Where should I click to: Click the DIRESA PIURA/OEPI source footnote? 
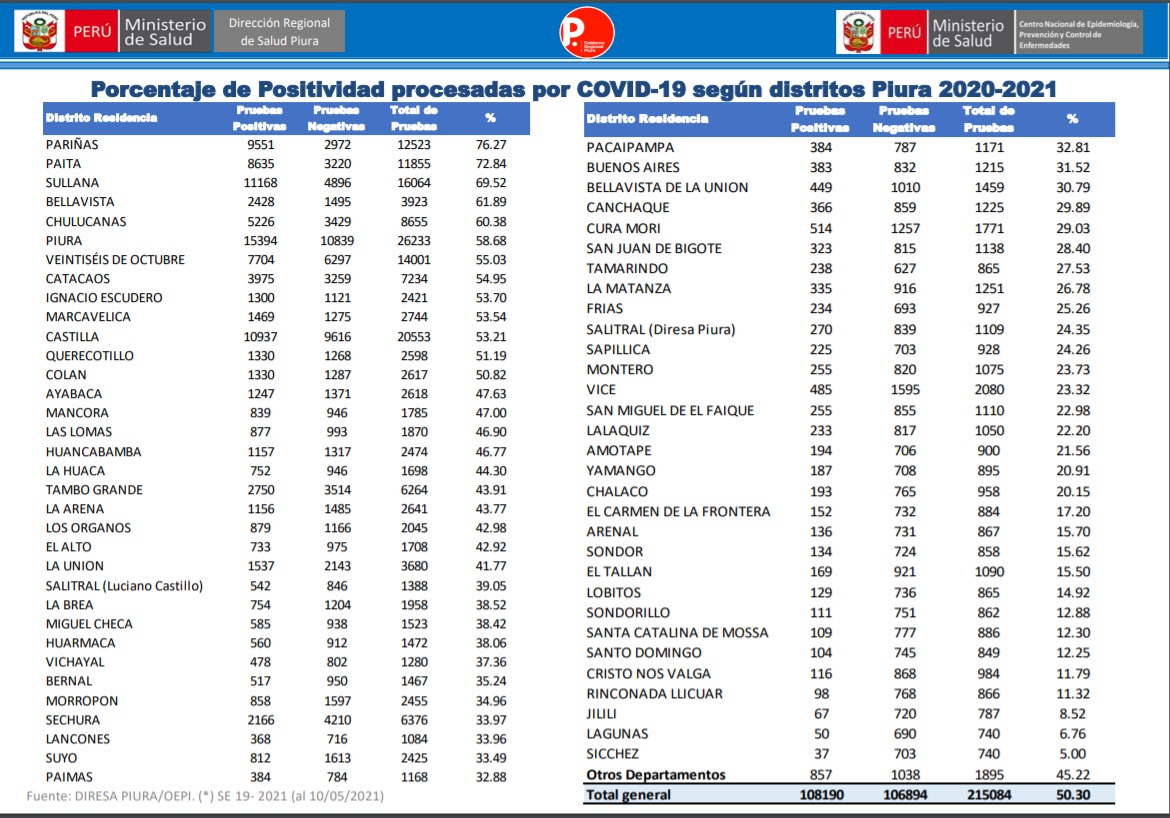tap(204, 796)
